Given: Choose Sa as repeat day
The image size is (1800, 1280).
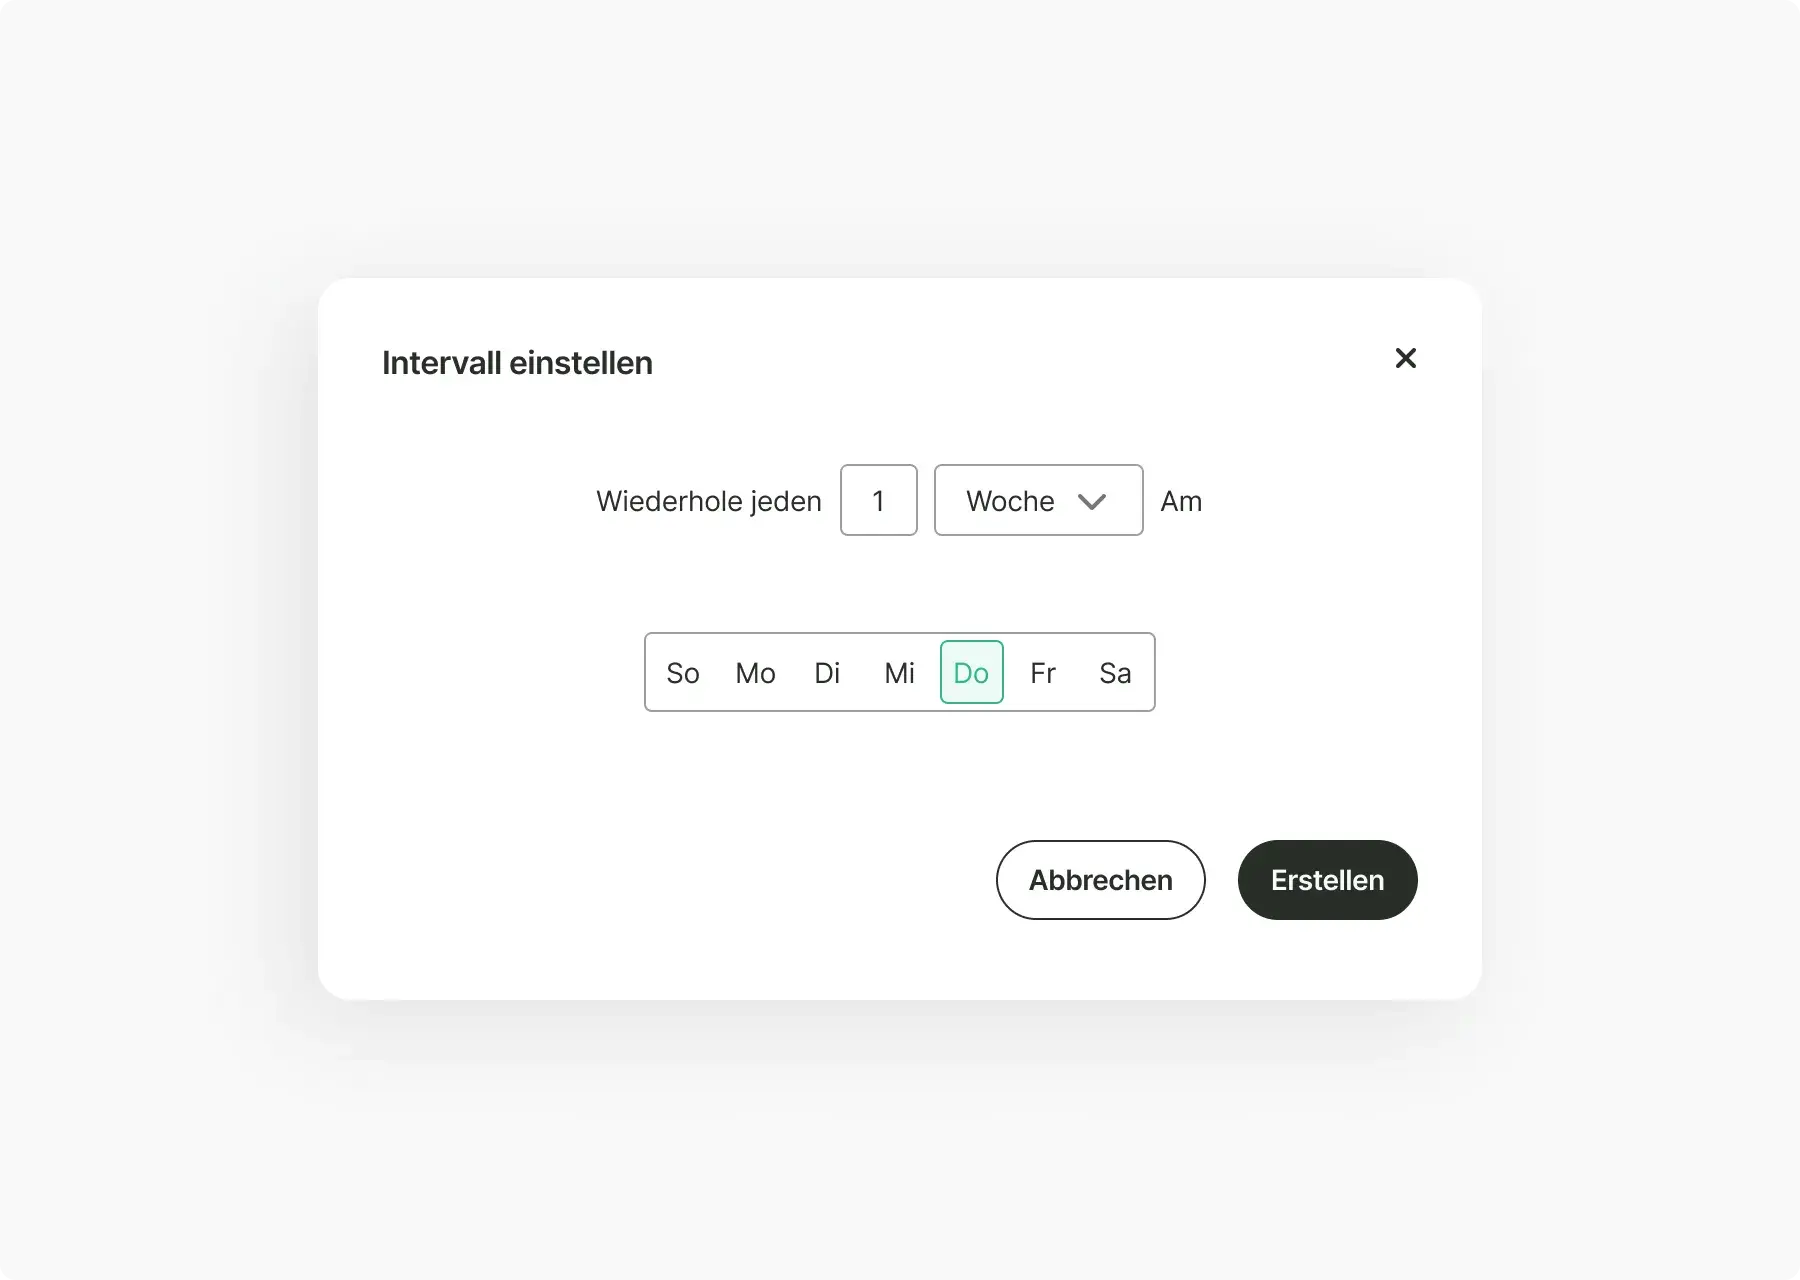Looking at the screenshot, I should (1115, 673).
